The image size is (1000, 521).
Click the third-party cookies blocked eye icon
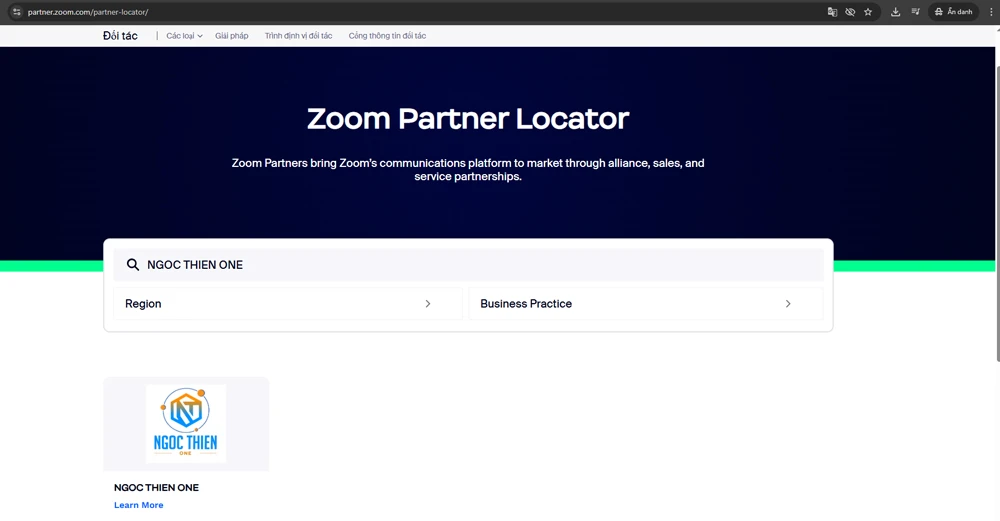coord(850,12)
